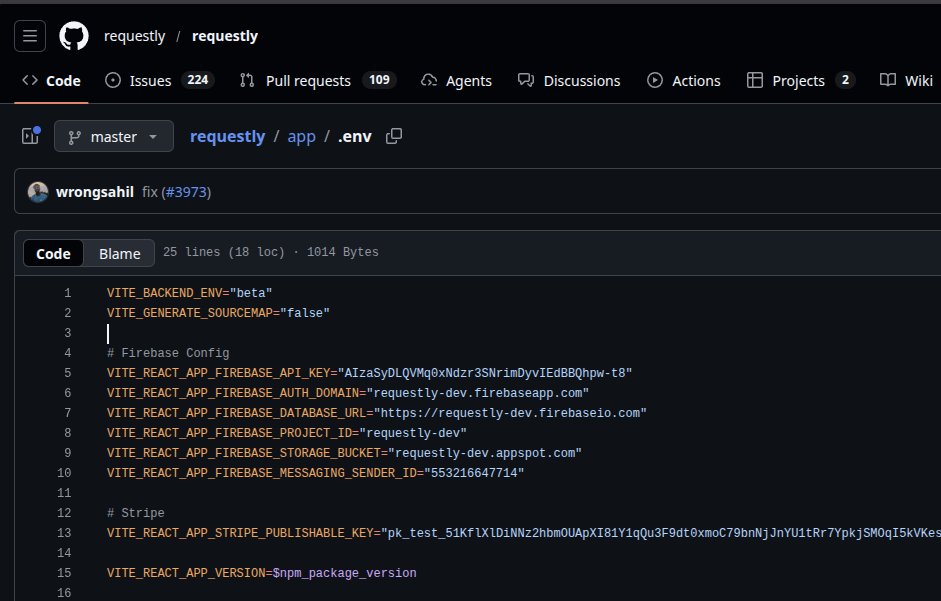Open the hamburger navigation menu
Screen dimensions: 941x601
click(30, 36)
